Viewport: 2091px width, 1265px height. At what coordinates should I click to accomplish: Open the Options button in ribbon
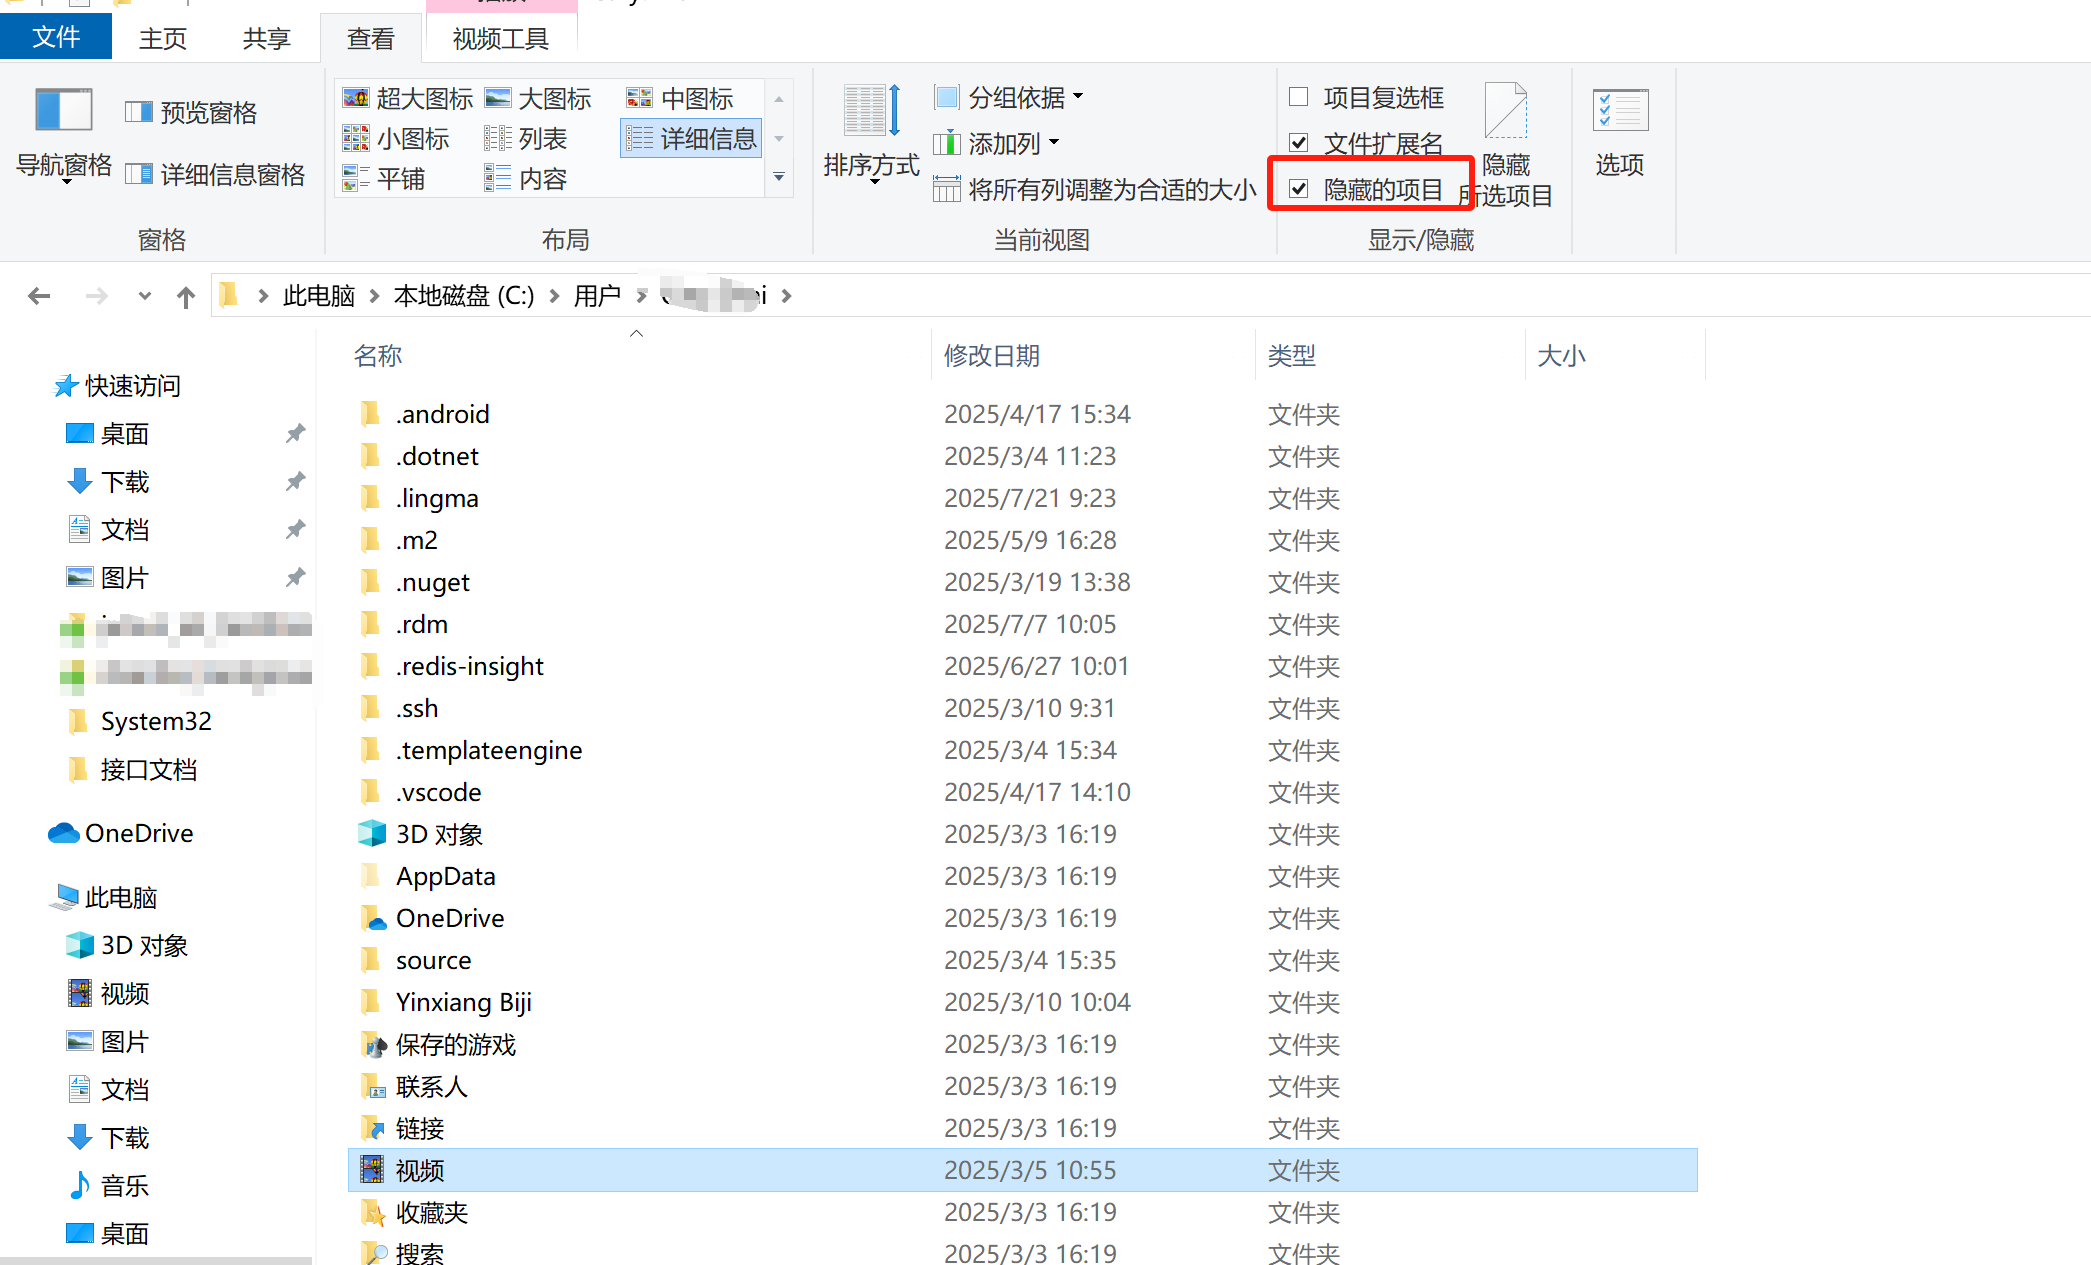[x=1620, y=112]
